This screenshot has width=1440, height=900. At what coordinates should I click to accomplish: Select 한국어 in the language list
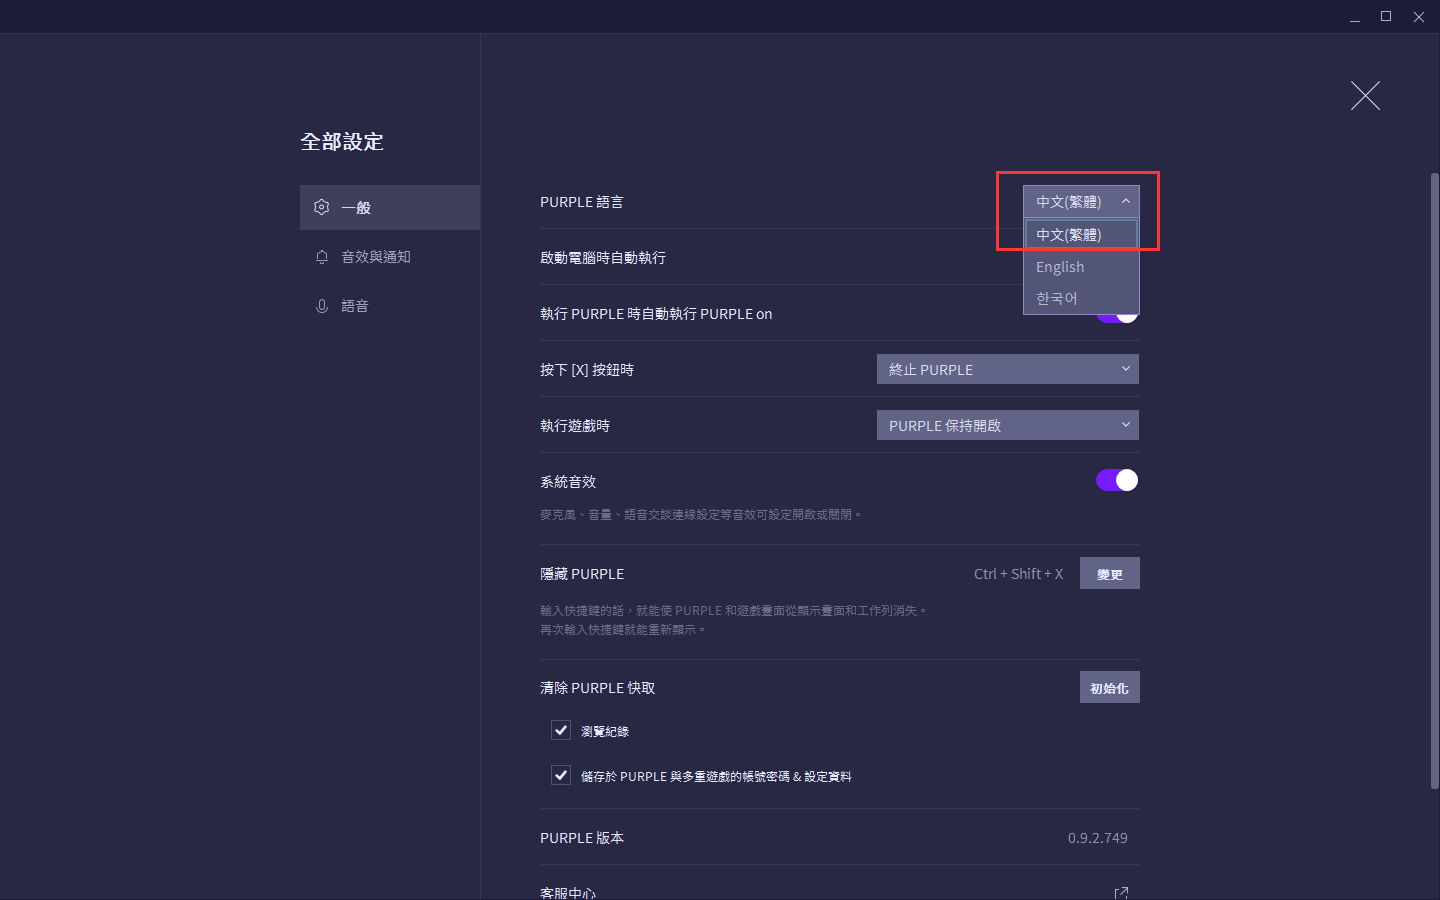(1081, 298)
